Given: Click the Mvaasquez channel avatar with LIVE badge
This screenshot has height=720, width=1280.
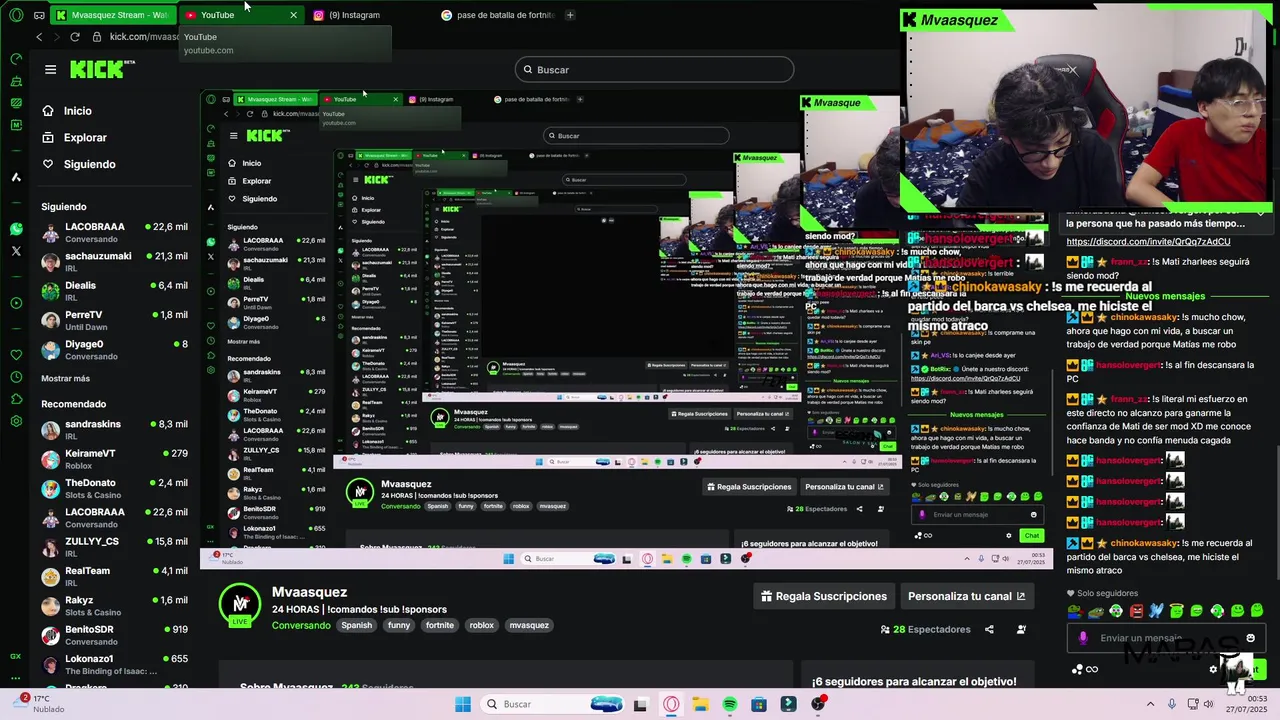Looking at the screenshot, I should pos(240,605).
